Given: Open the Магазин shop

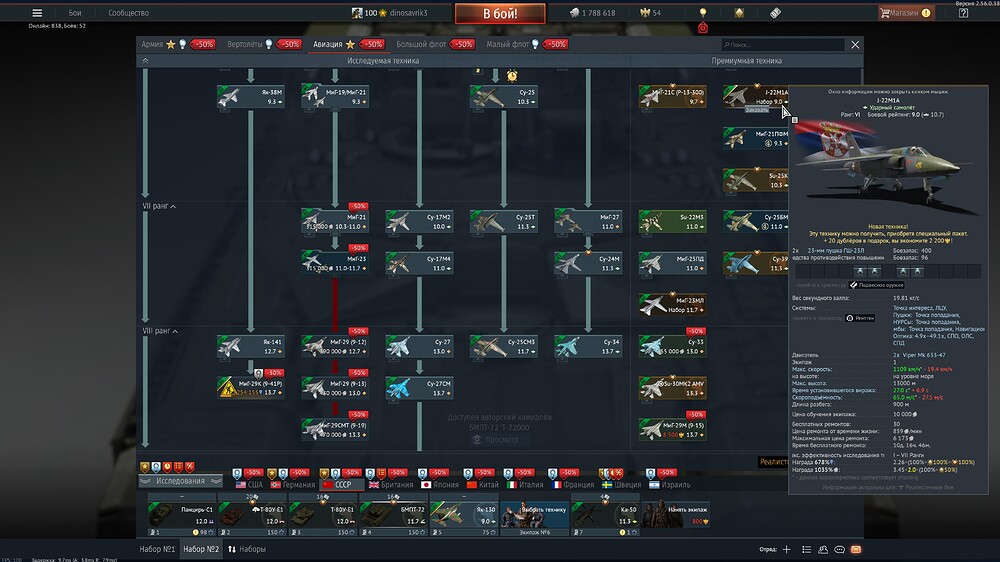Looking at the screenshot, I should 905,13.
